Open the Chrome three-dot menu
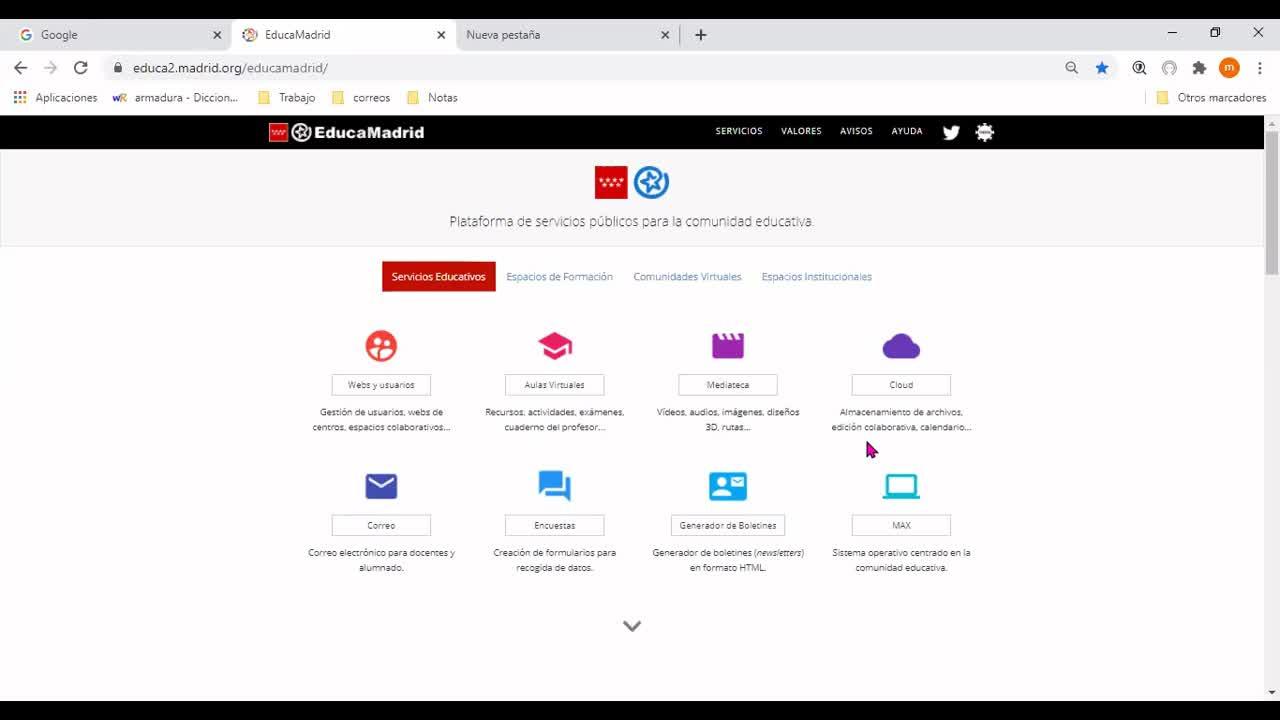Screen dimensions: 1280x720 coord(1260,68)
